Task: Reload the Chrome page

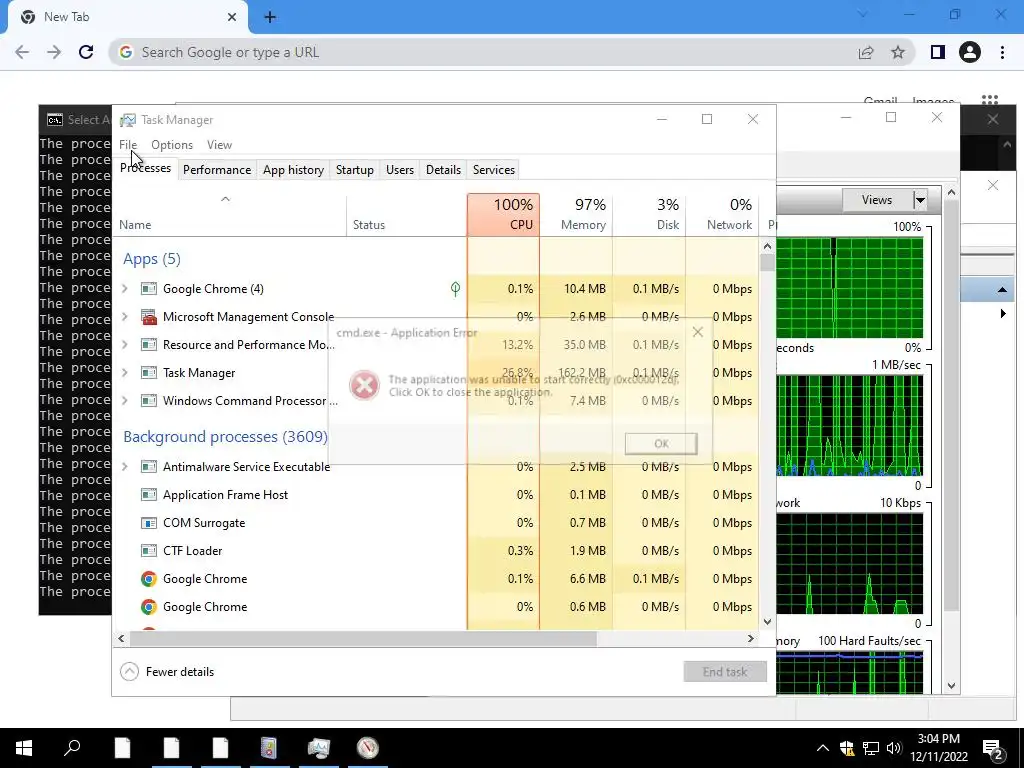Action: 86,52
